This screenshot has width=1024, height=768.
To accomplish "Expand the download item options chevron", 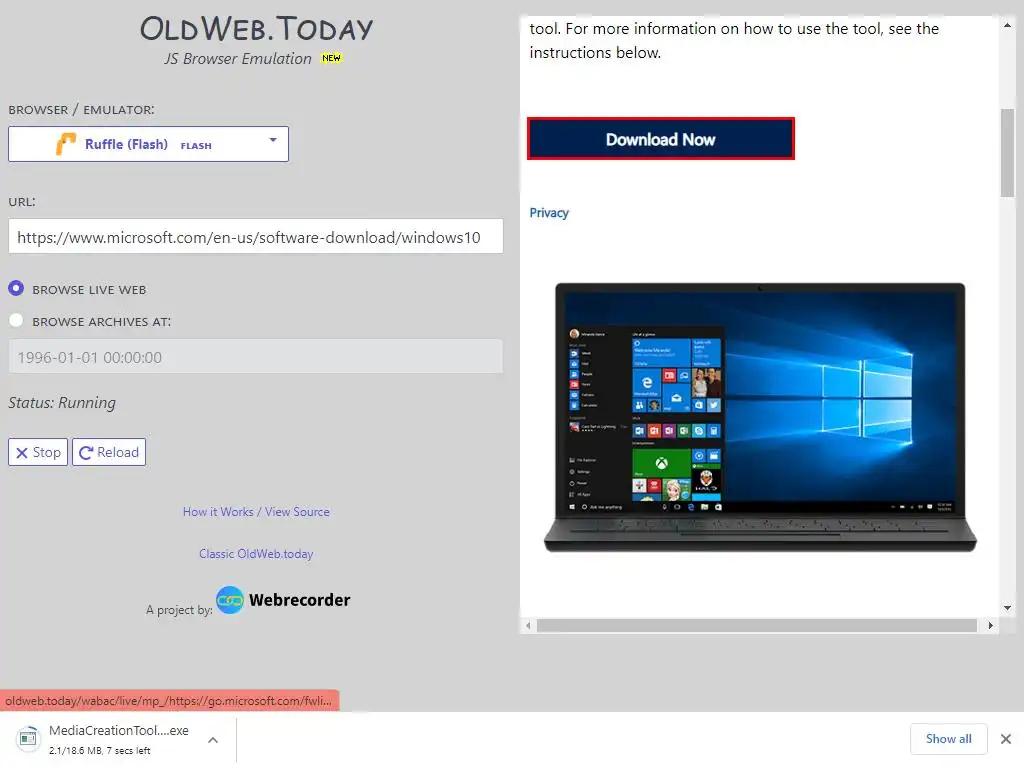I will [x=213, y=739].
